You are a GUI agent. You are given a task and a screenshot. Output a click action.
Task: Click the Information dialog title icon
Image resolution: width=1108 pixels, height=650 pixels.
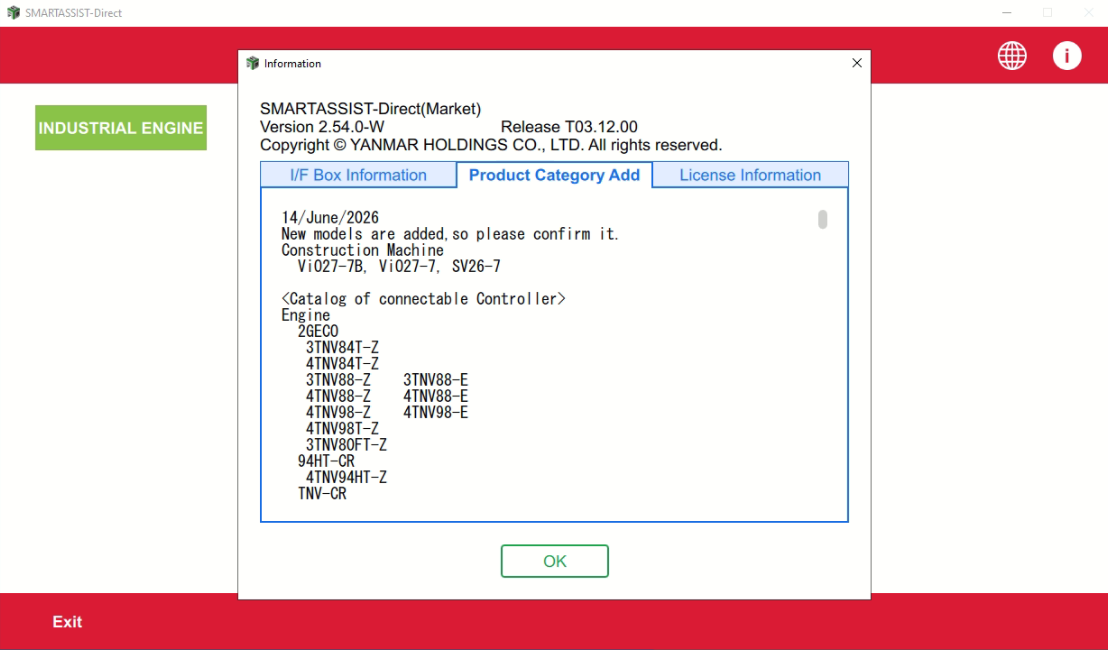tap(252, 64)
